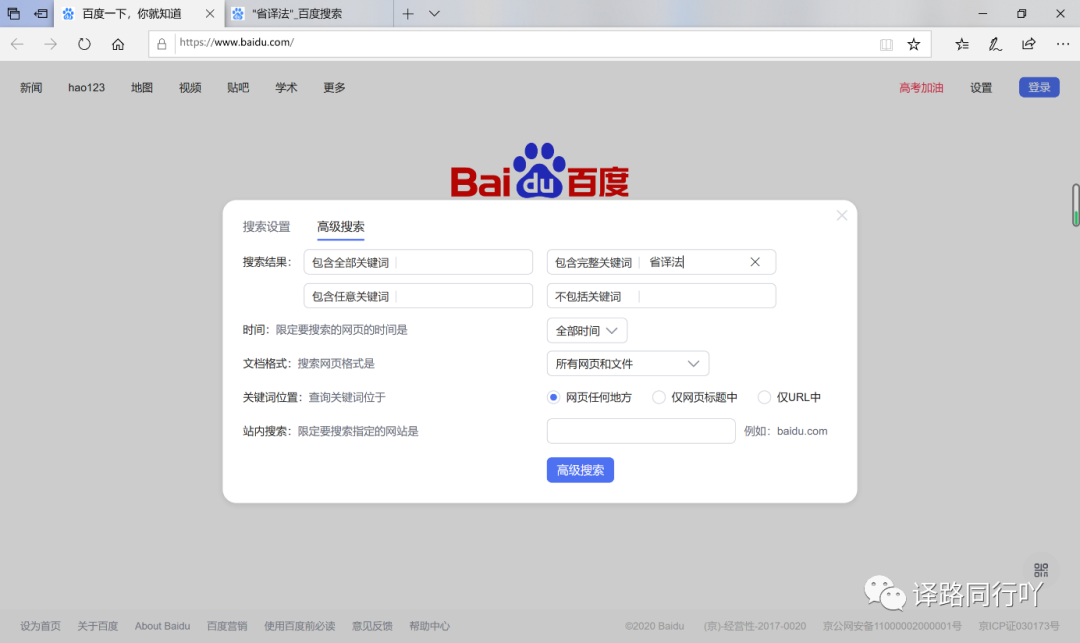Open the 使用百度前必读 footer link
The width and height of the screenshot is (1080, 643).
pos(300,626)
